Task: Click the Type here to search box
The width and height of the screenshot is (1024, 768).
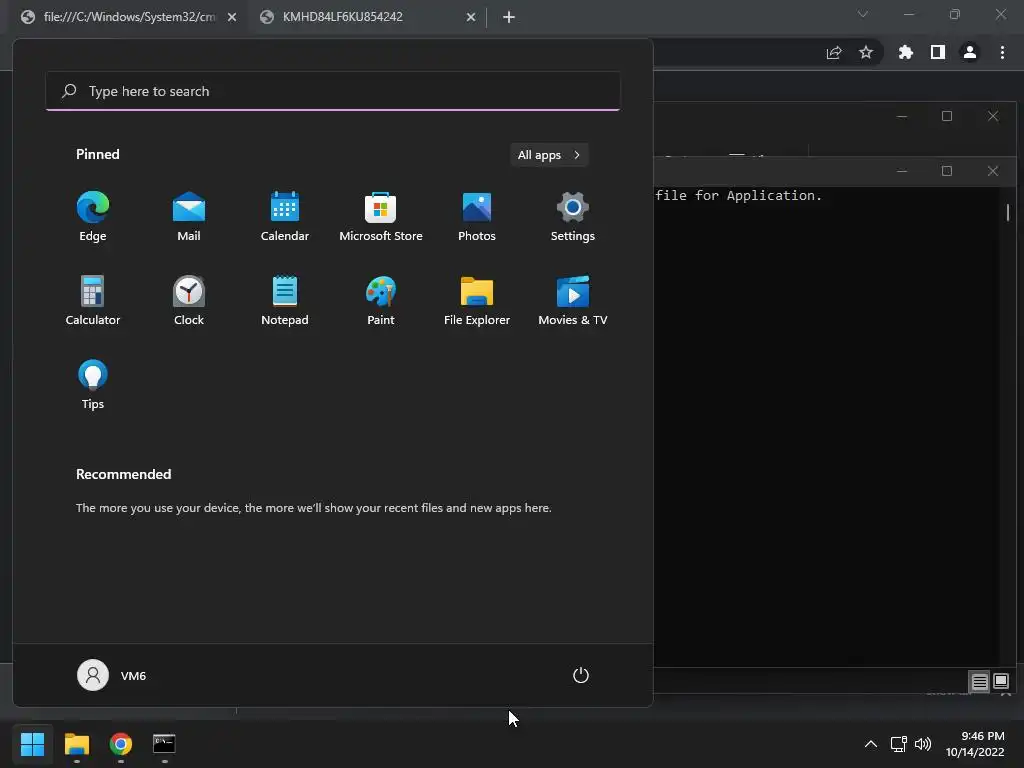Action: coord(333,91)
